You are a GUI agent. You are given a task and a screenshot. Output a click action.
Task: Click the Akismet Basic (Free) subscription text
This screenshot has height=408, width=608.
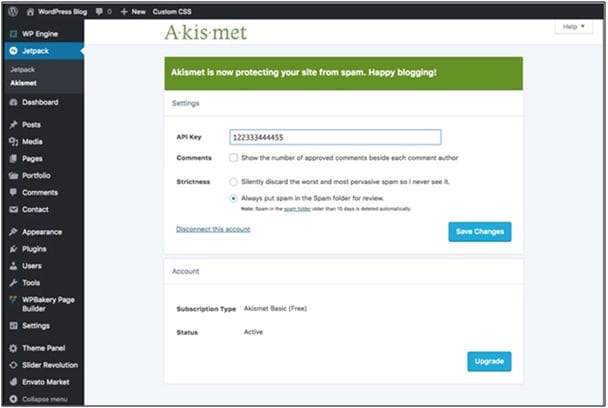275,309
